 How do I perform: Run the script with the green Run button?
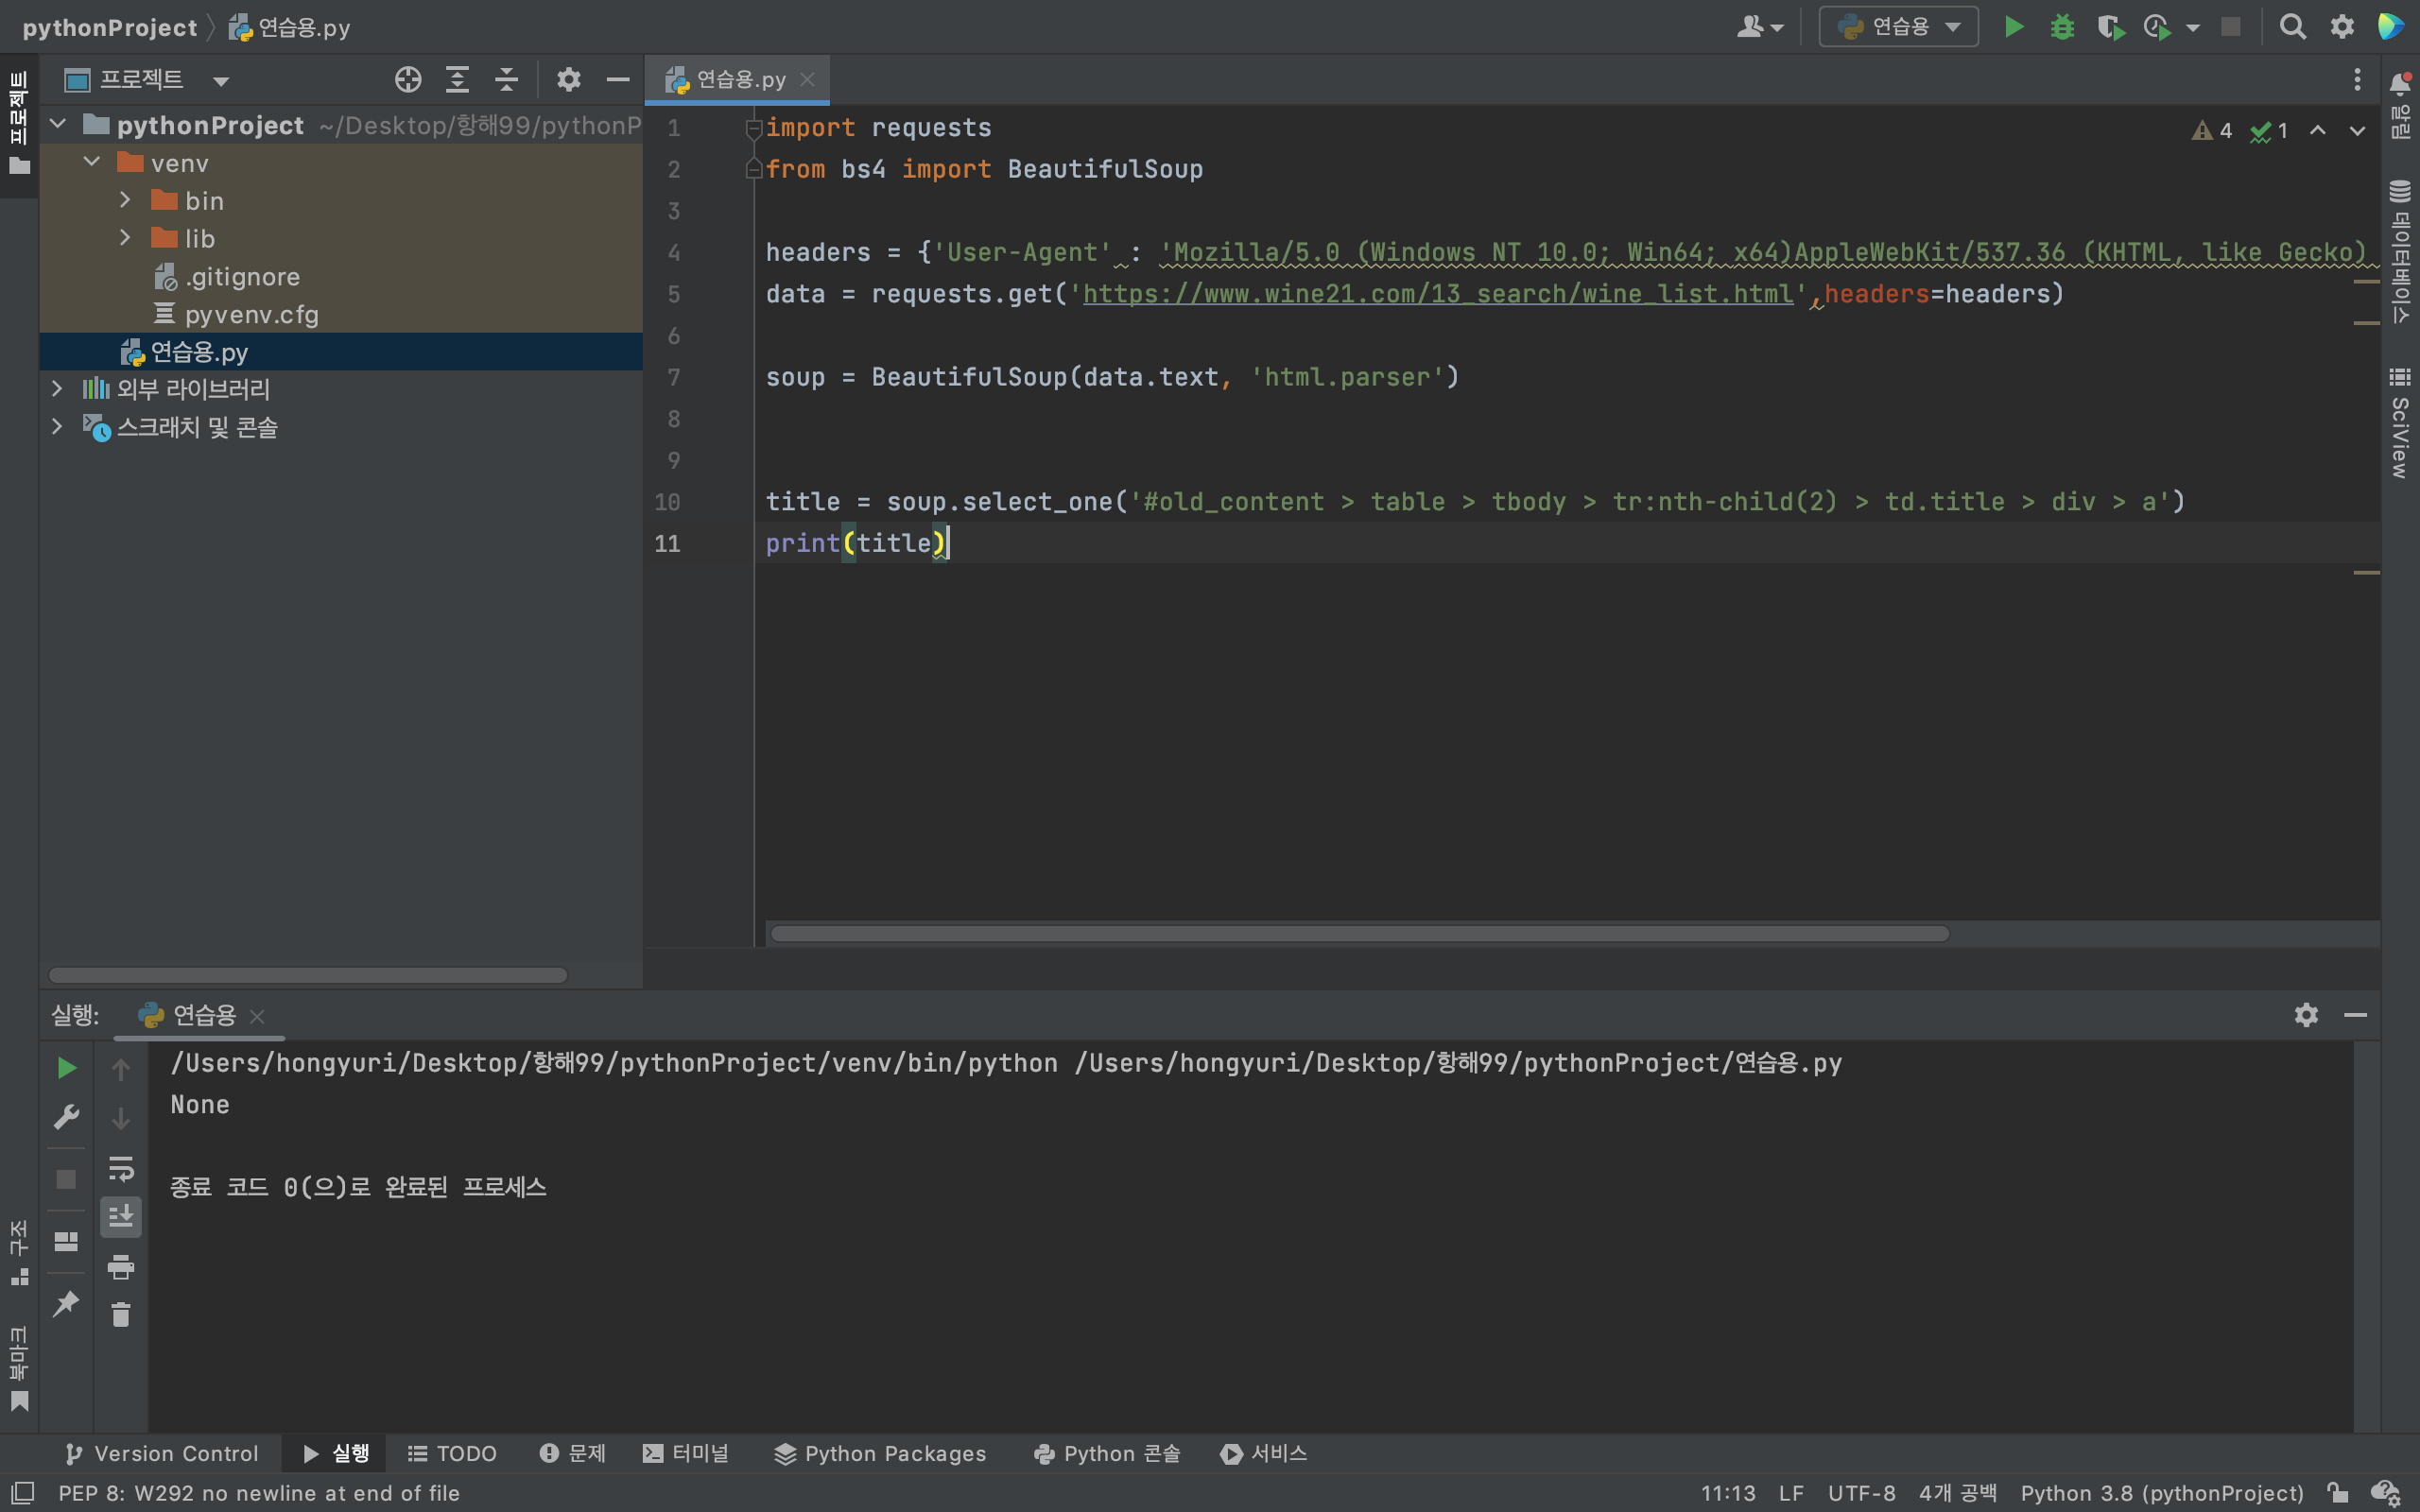click(2014, 27)
